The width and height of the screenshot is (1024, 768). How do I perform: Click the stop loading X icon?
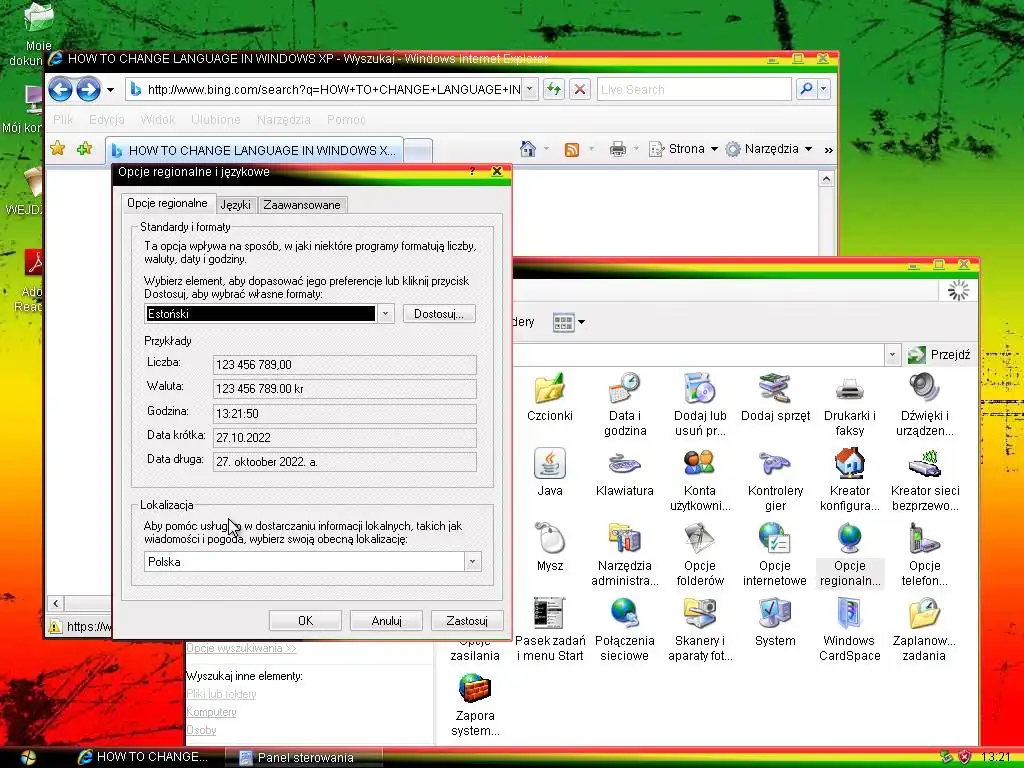pos(579,89)
